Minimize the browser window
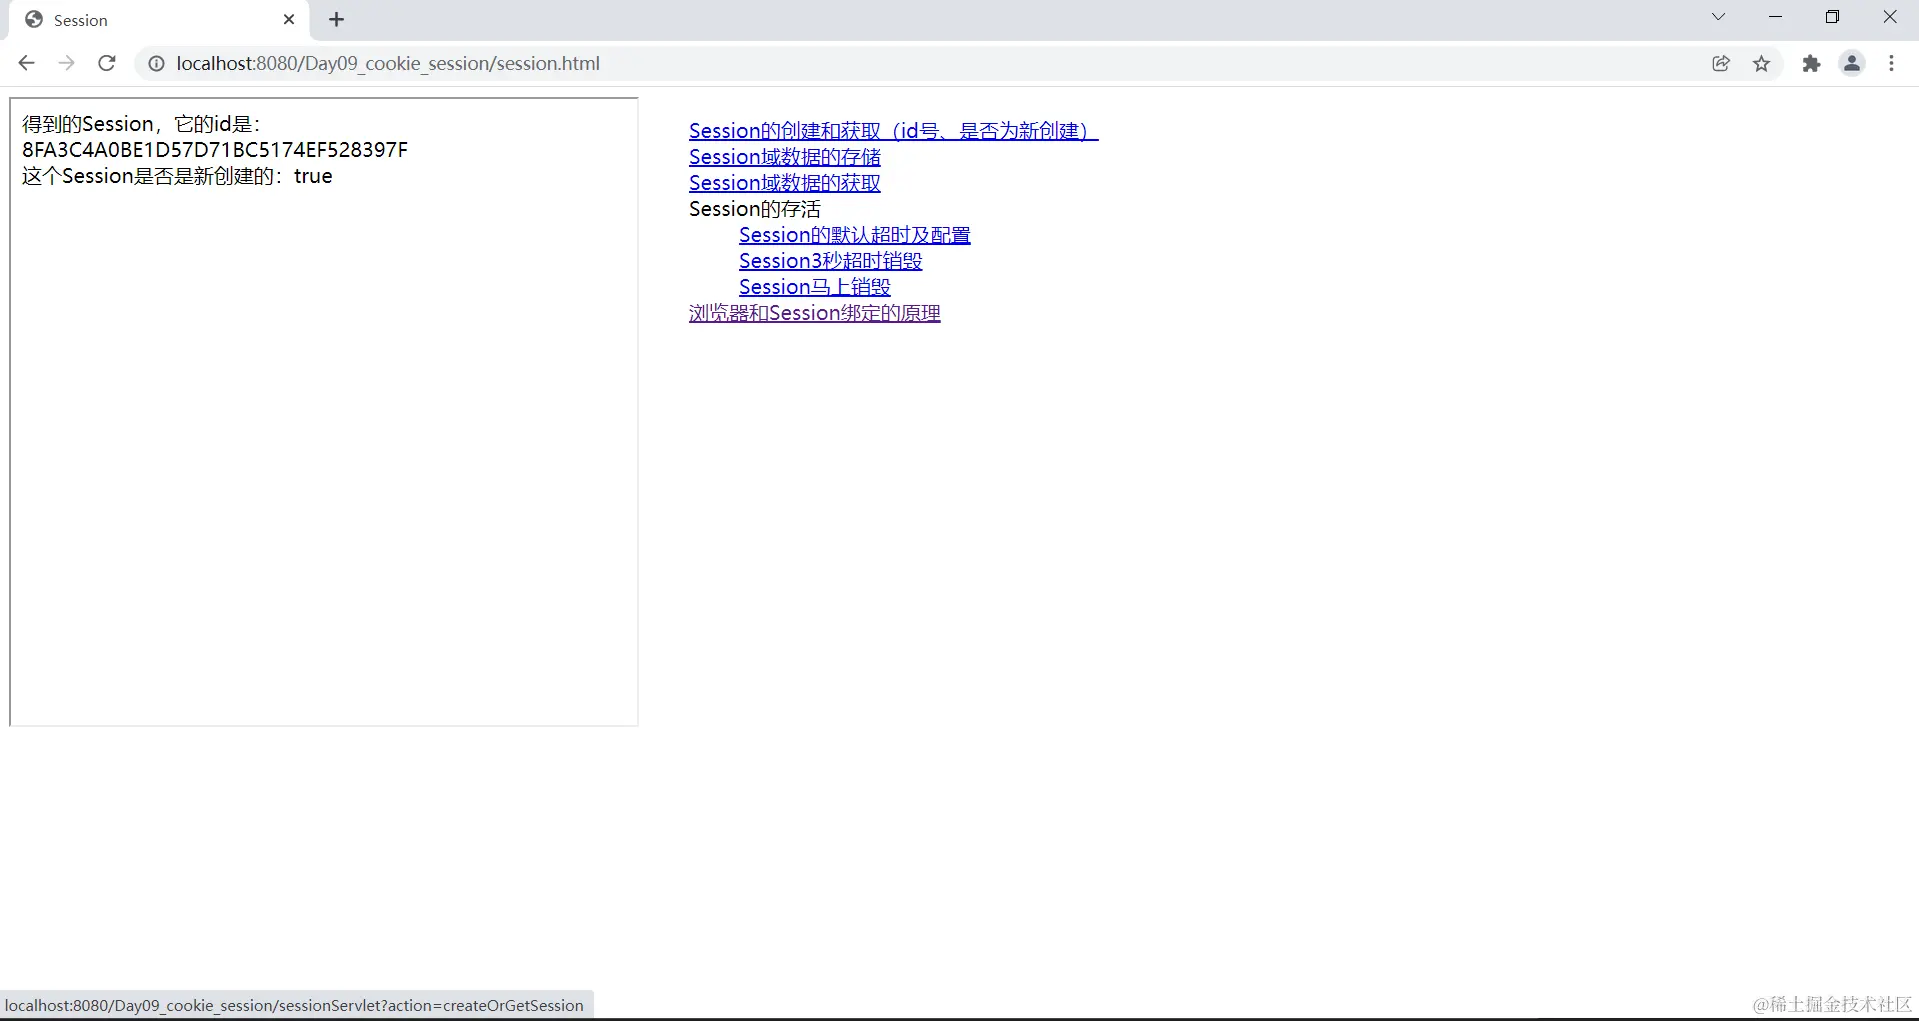Viewport: 1919px width, 1021px height. [x=1776, y=17]
